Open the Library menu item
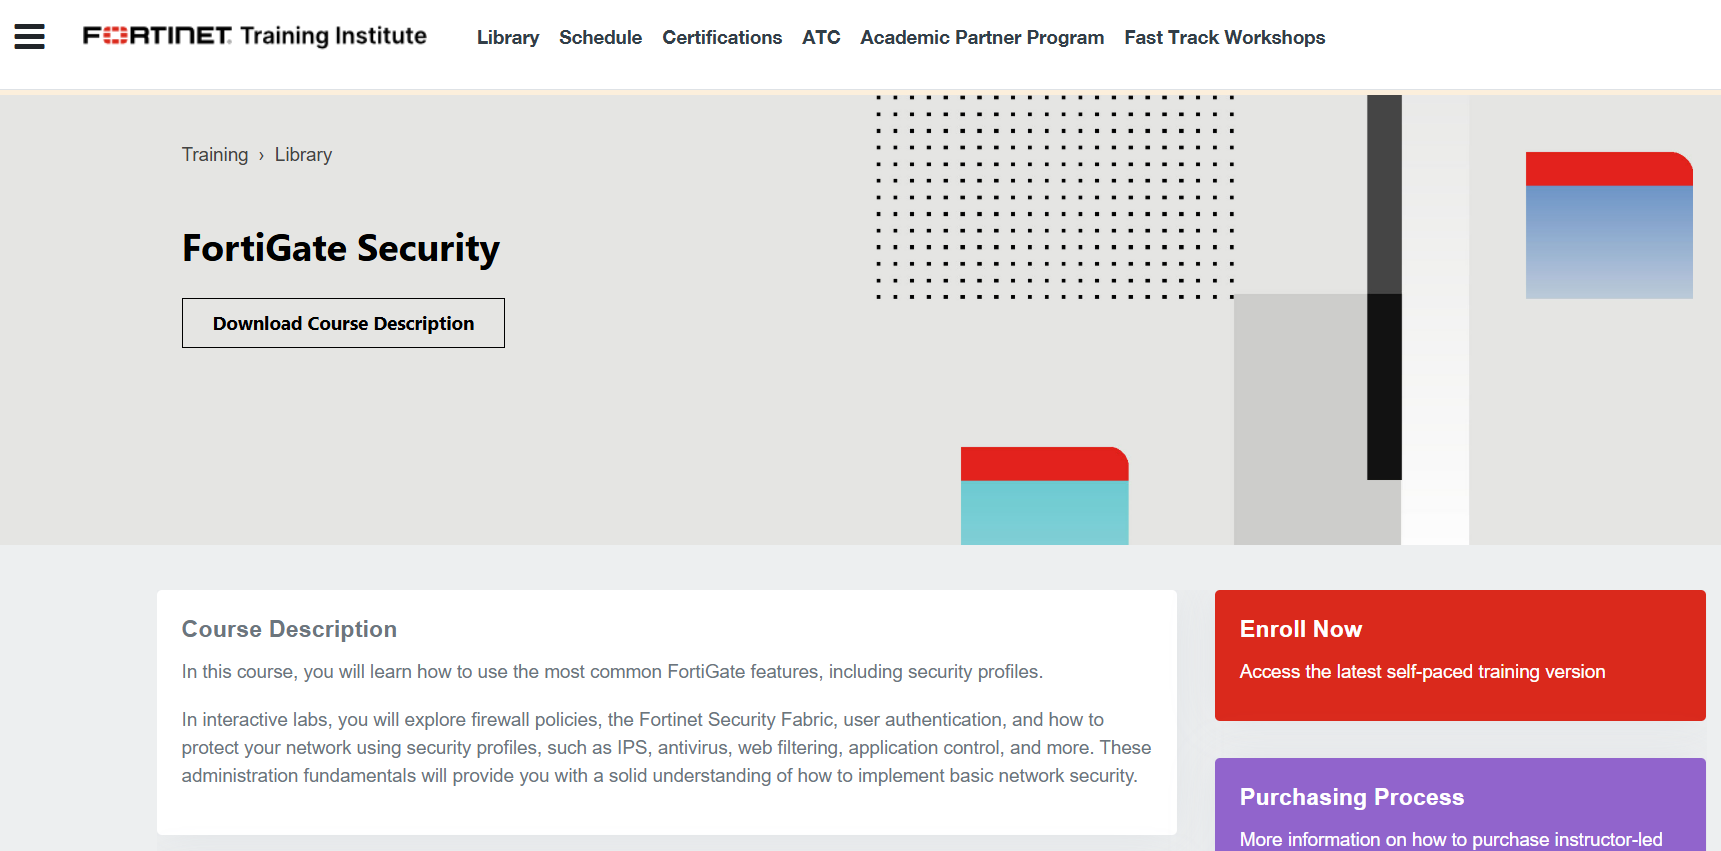 507,38
